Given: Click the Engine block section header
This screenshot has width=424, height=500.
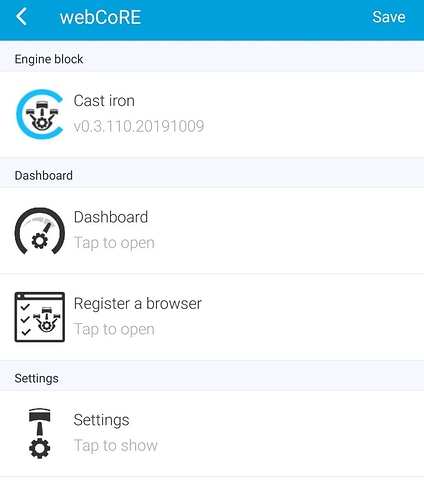Looking at the screenshot, I should (x=49, y=59).
